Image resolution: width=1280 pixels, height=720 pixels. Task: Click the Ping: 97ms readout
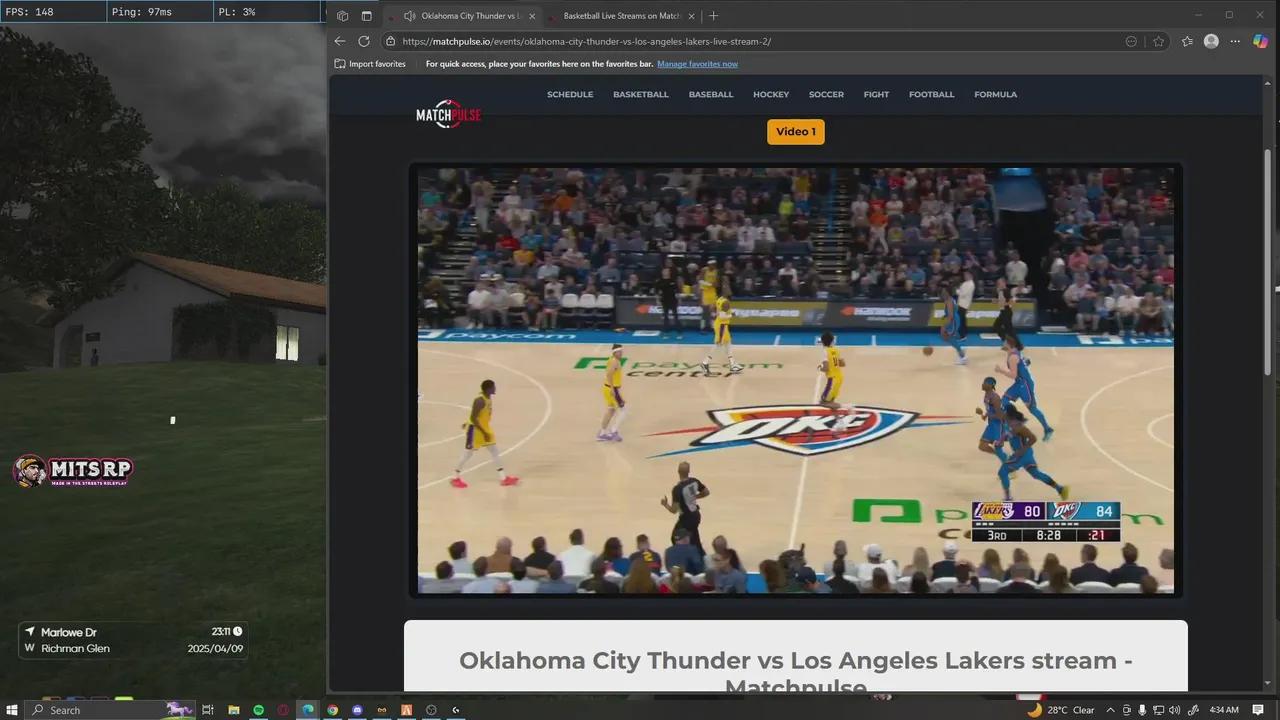tap(141, 12)
